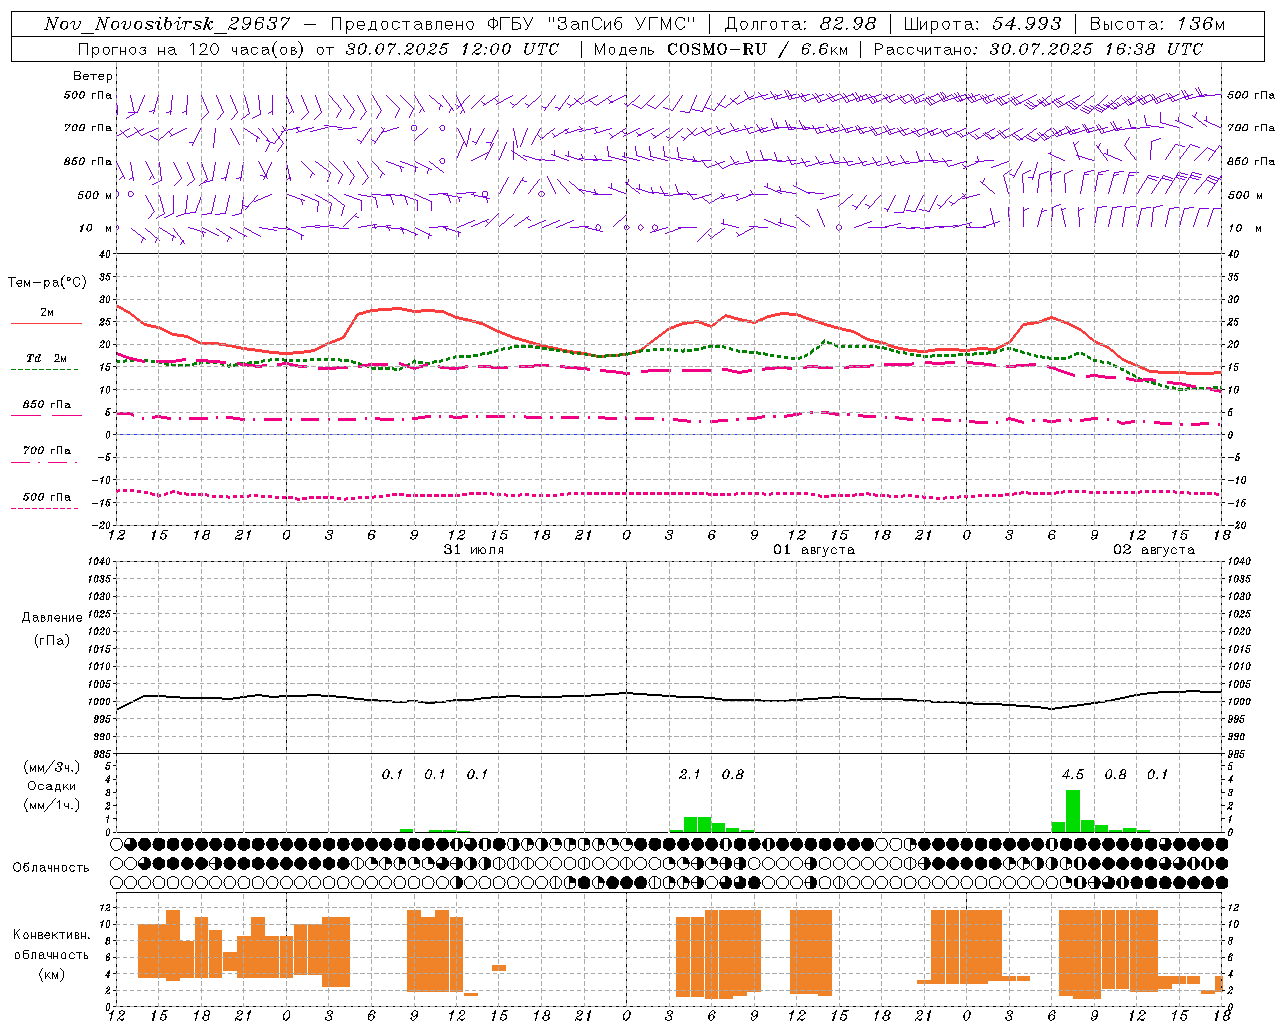Click the 'Ветер' wind panel label
Viewport: 1280px width, 1024px height.
pyautogui.click(x=93, y=76)
